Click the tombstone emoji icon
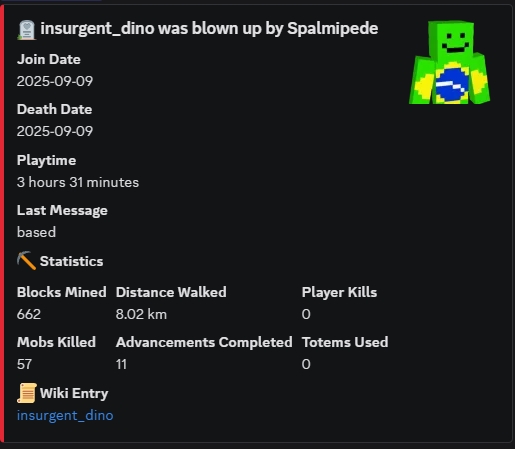Viewport: 515px width, 449px height. pyautogui.click(x=27, y=30)
